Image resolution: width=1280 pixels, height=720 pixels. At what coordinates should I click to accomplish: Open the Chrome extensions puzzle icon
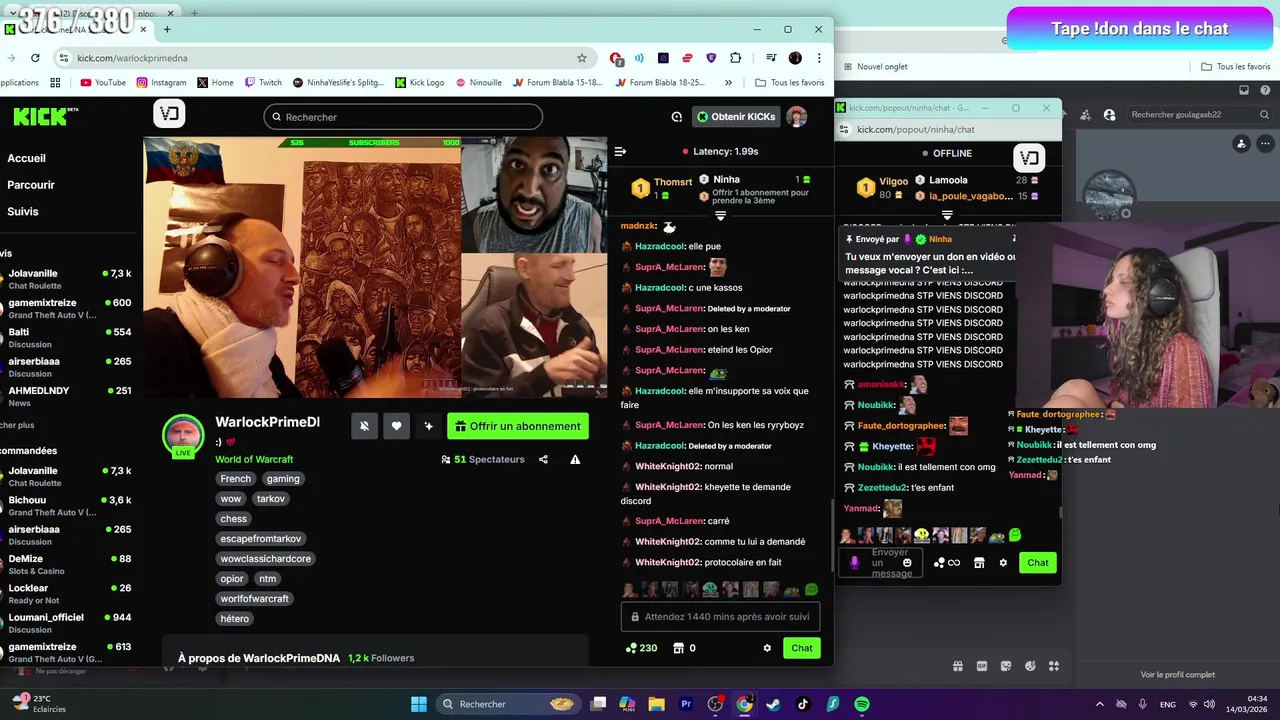click(x=736, y=58)
